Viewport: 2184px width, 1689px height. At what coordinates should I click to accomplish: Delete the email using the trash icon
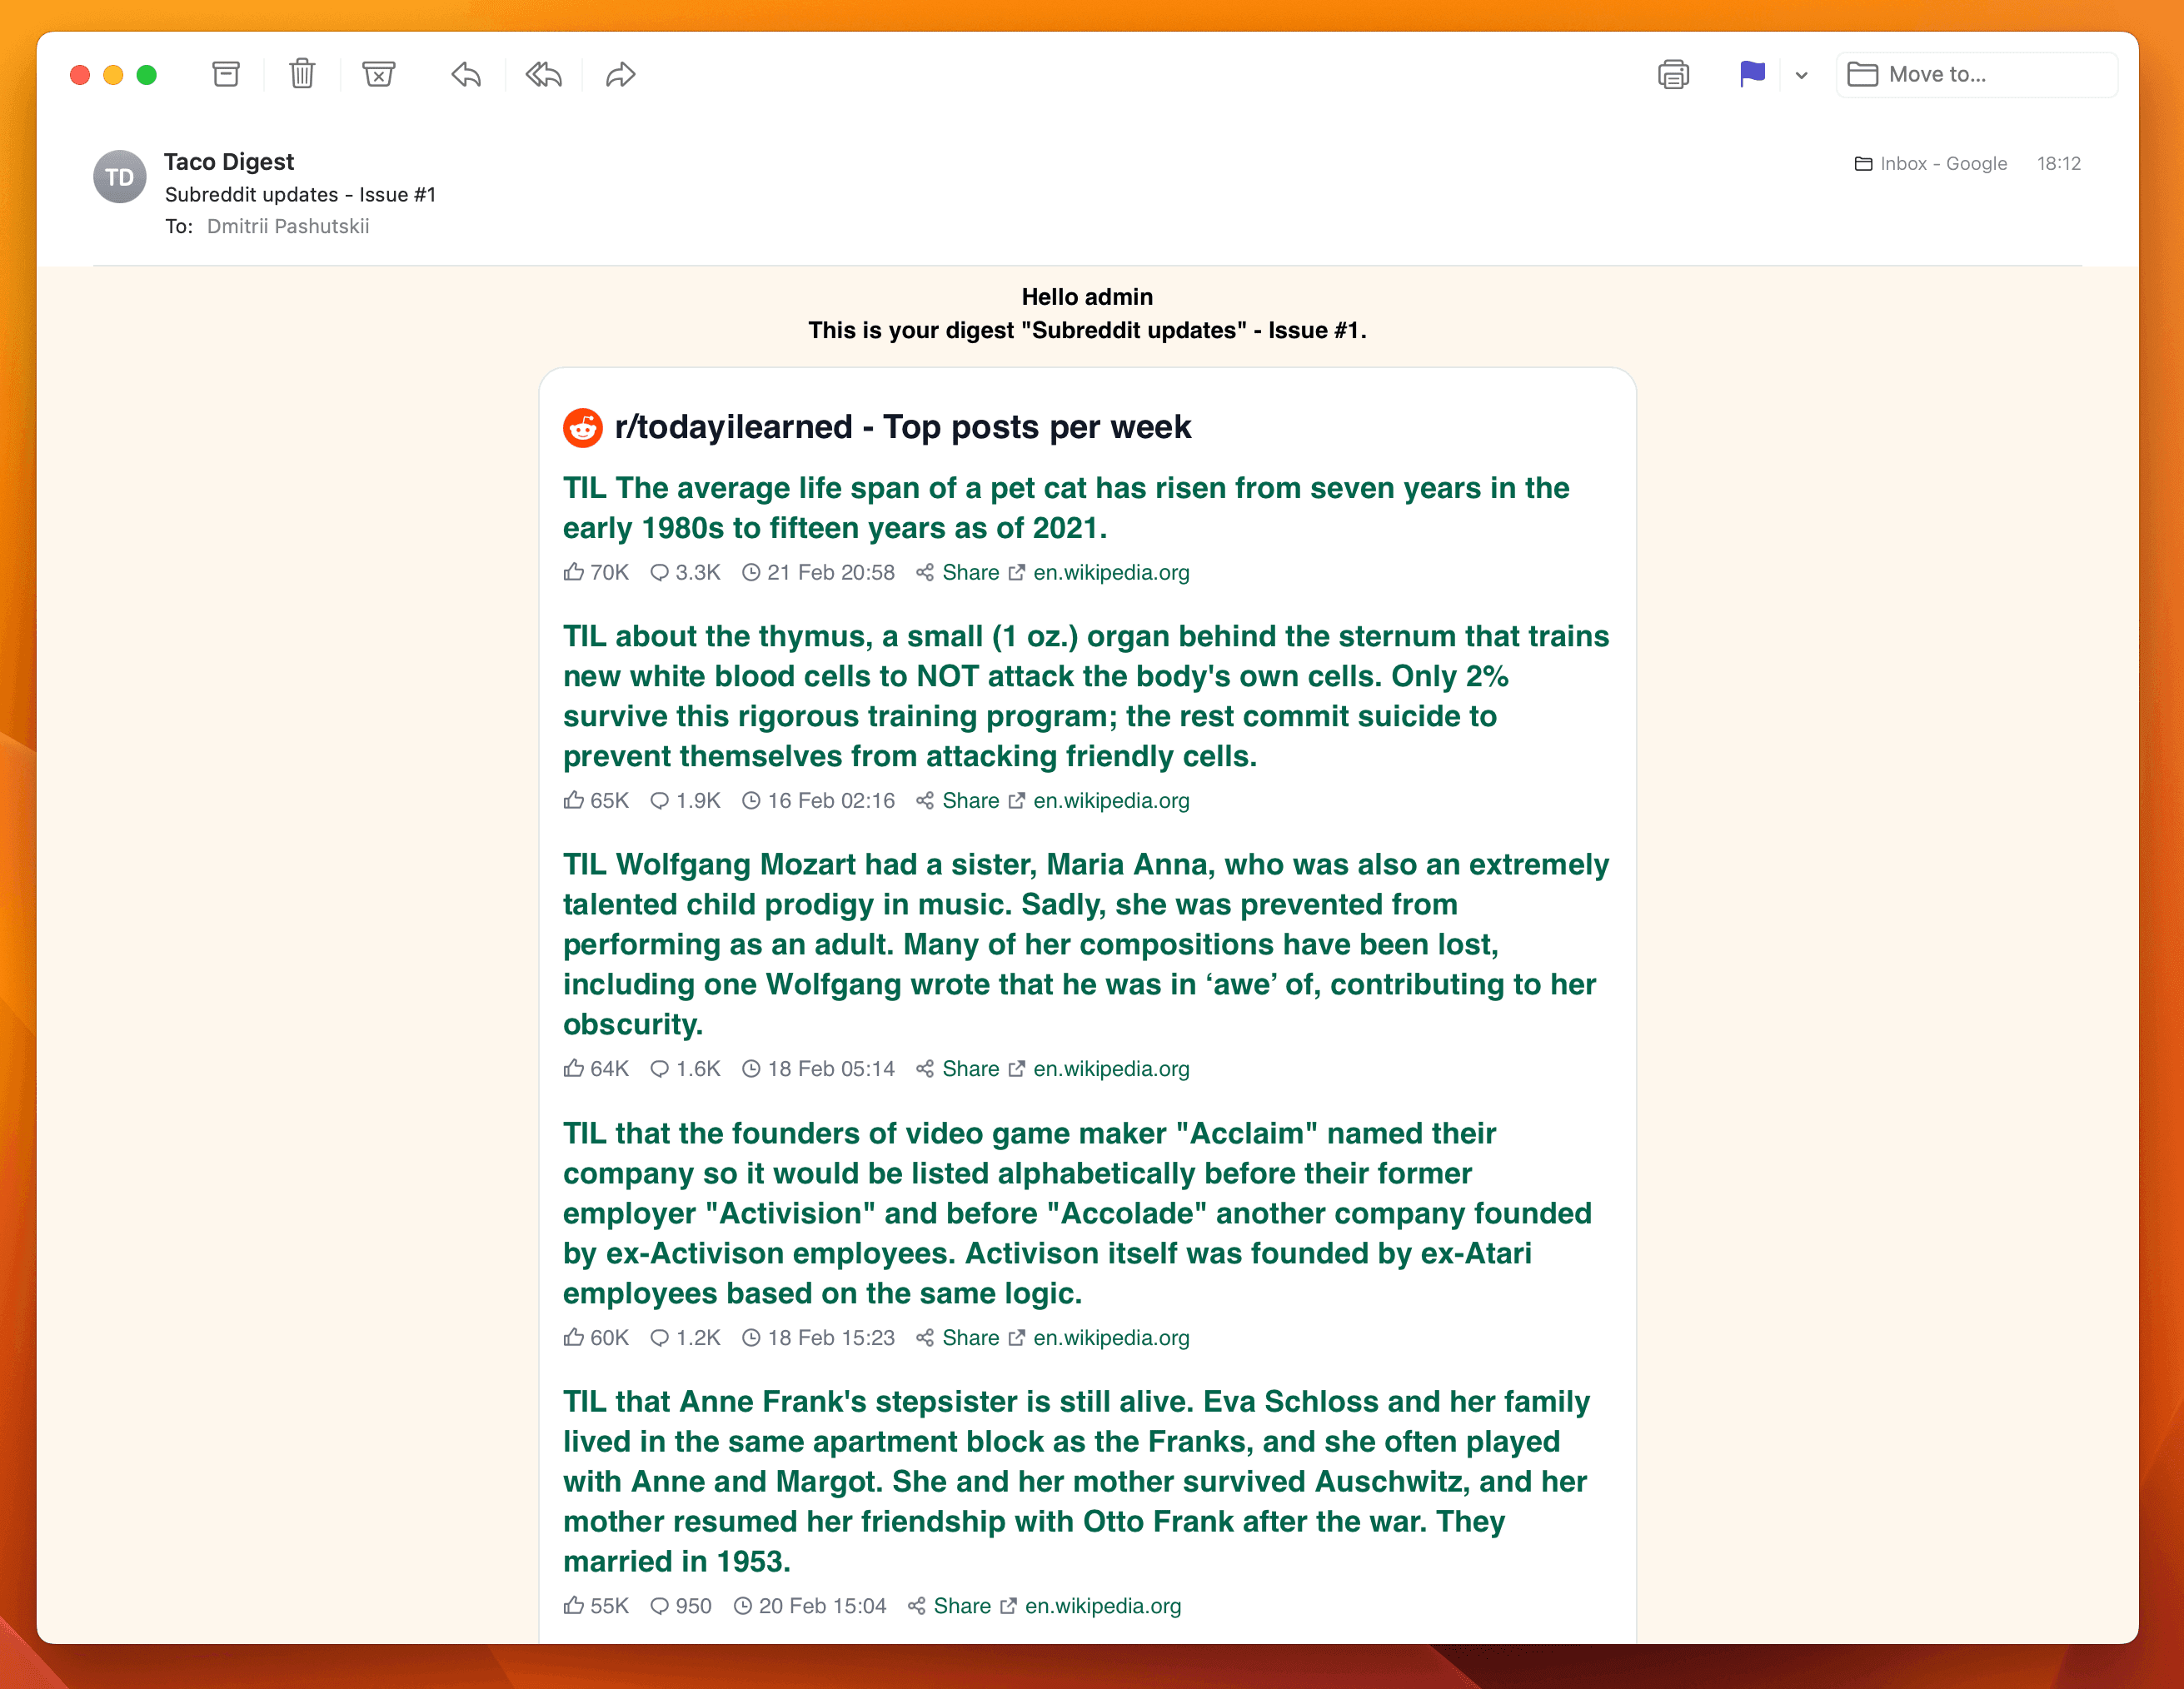(302, 74)
